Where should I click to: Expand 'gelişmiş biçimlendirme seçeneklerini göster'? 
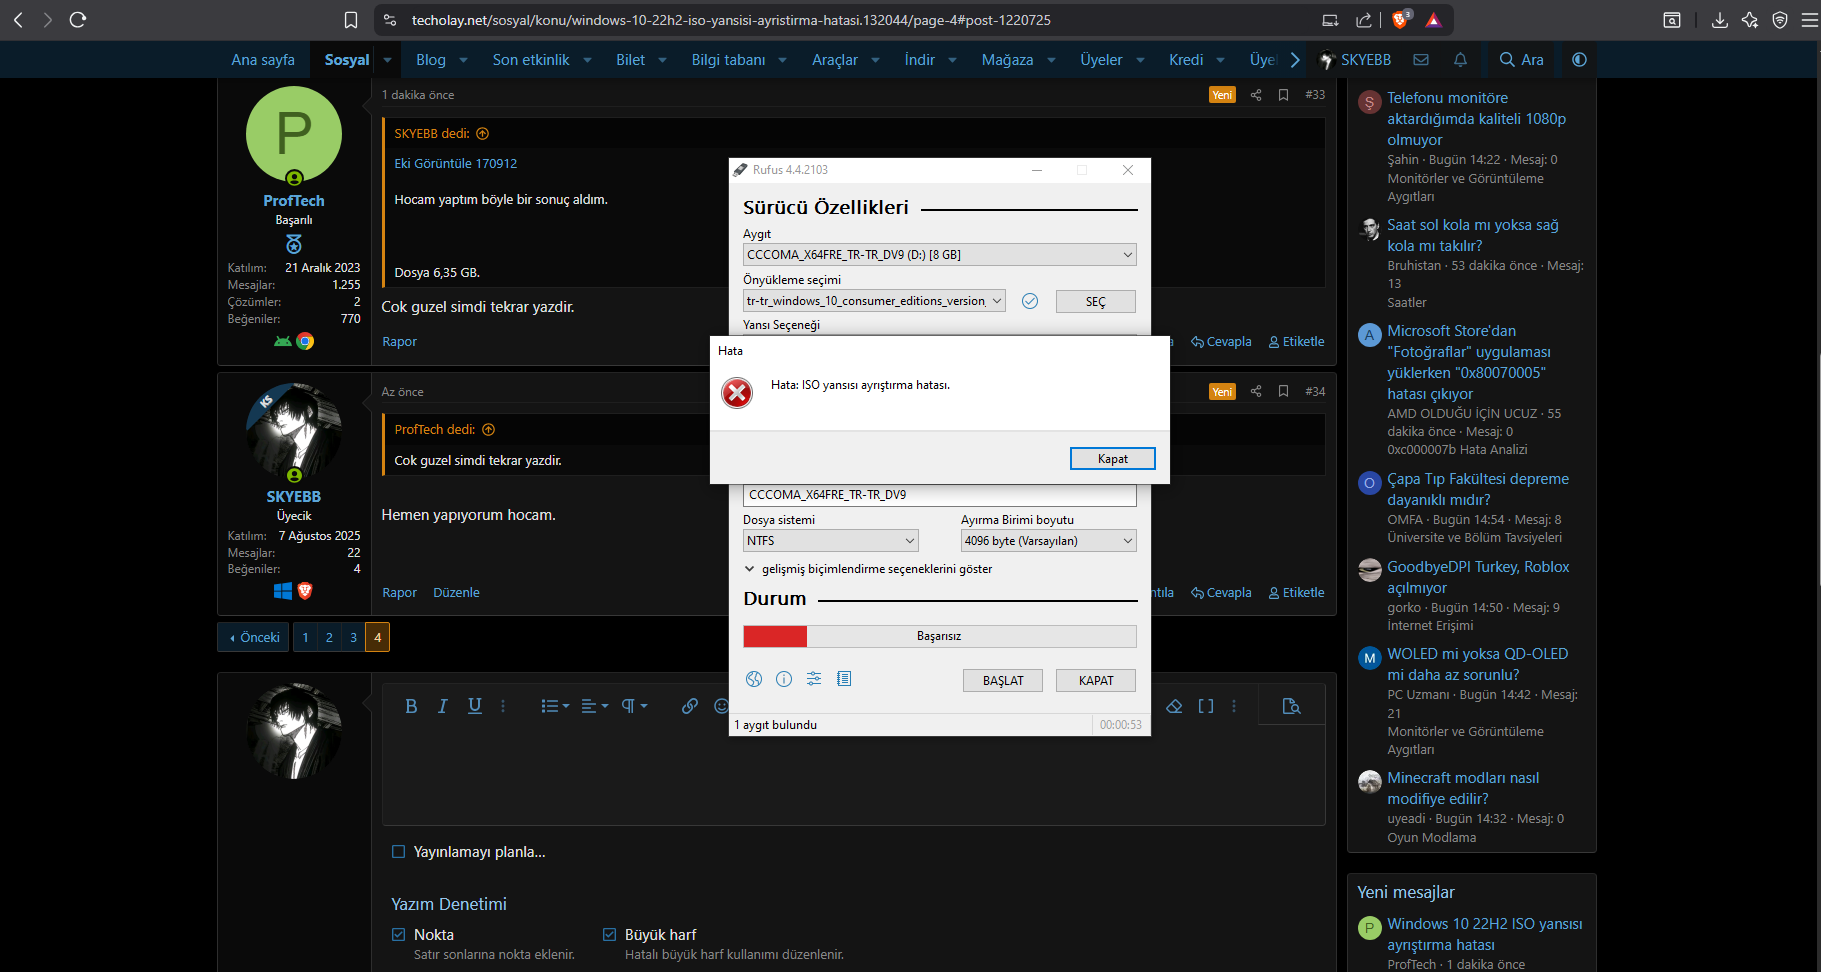click(868, 569)
